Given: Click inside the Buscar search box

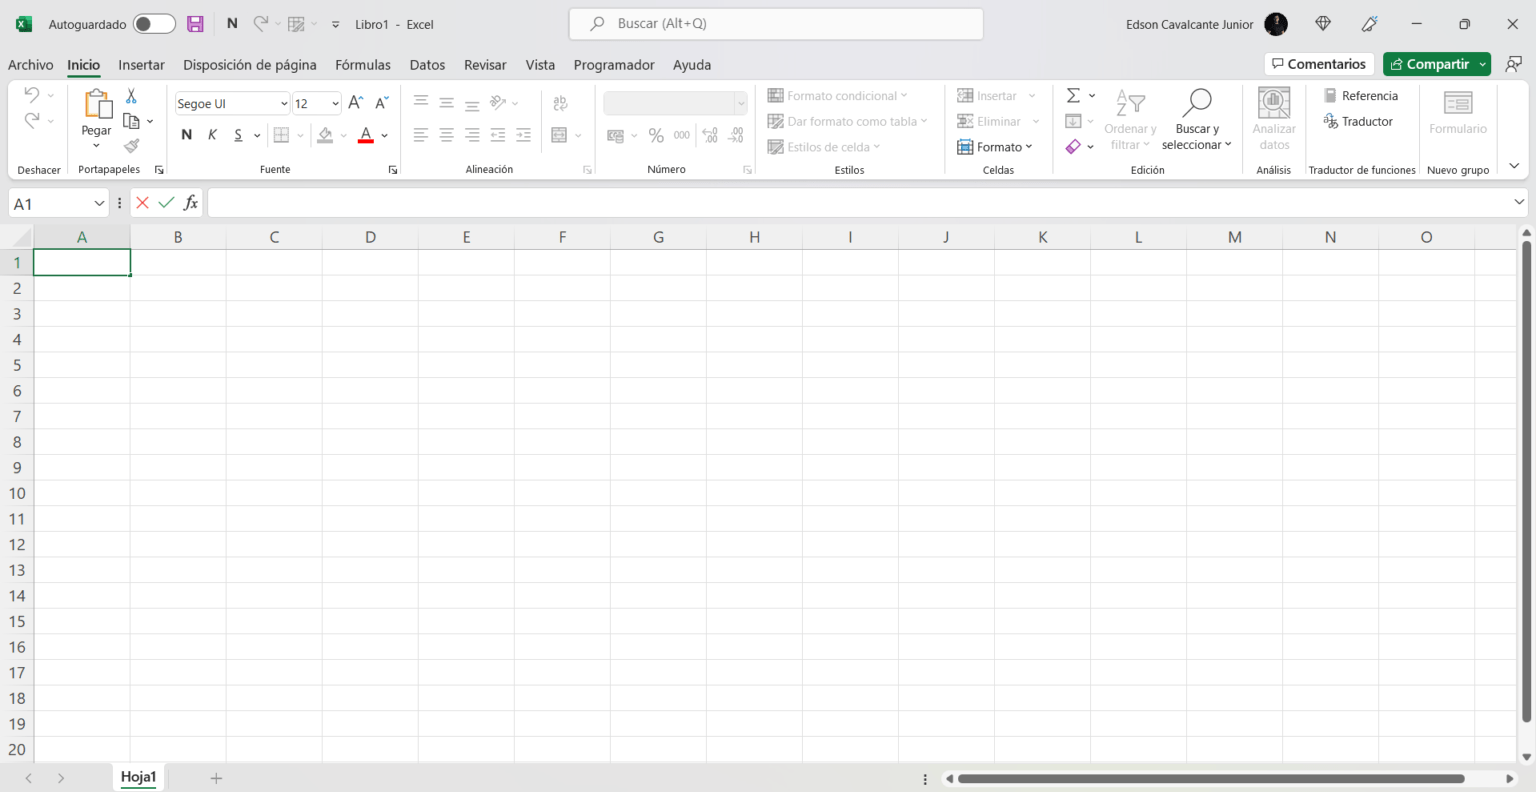Looking at the screenshot, I should pyautogui.click(x=776, y=23).
